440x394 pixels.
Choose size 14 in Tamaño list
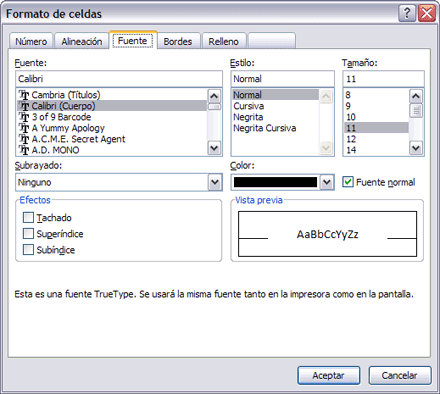[x=376, y=150]
